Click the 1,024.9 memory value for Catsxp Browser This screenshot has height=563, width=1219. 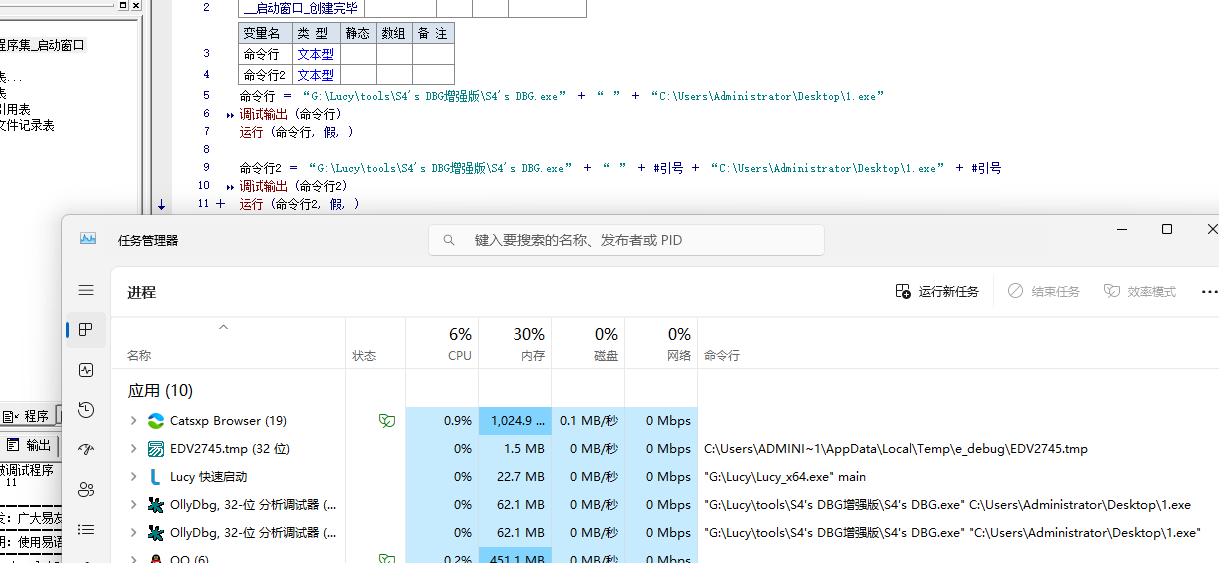(515, 421)
